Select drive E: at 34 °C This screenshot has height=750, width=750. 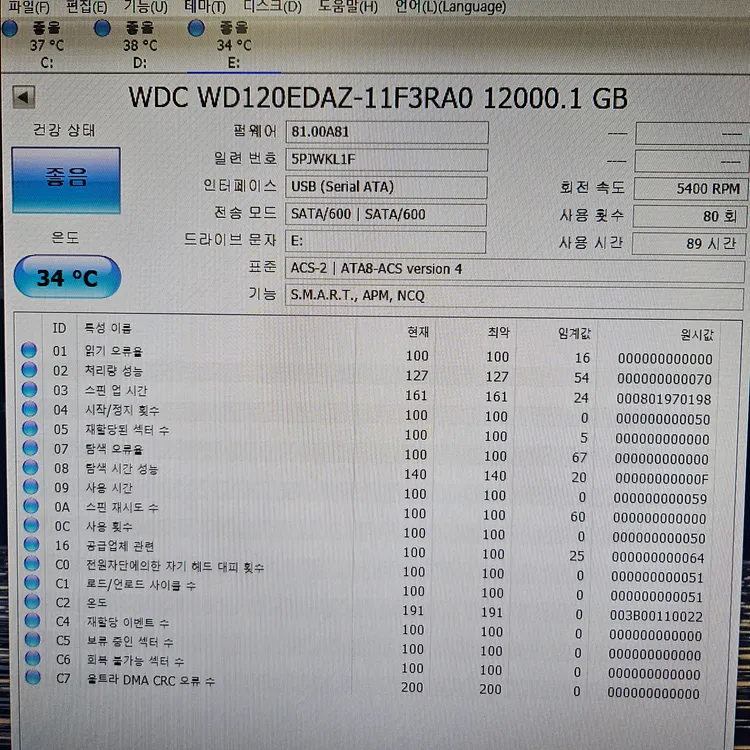[233, 45]
